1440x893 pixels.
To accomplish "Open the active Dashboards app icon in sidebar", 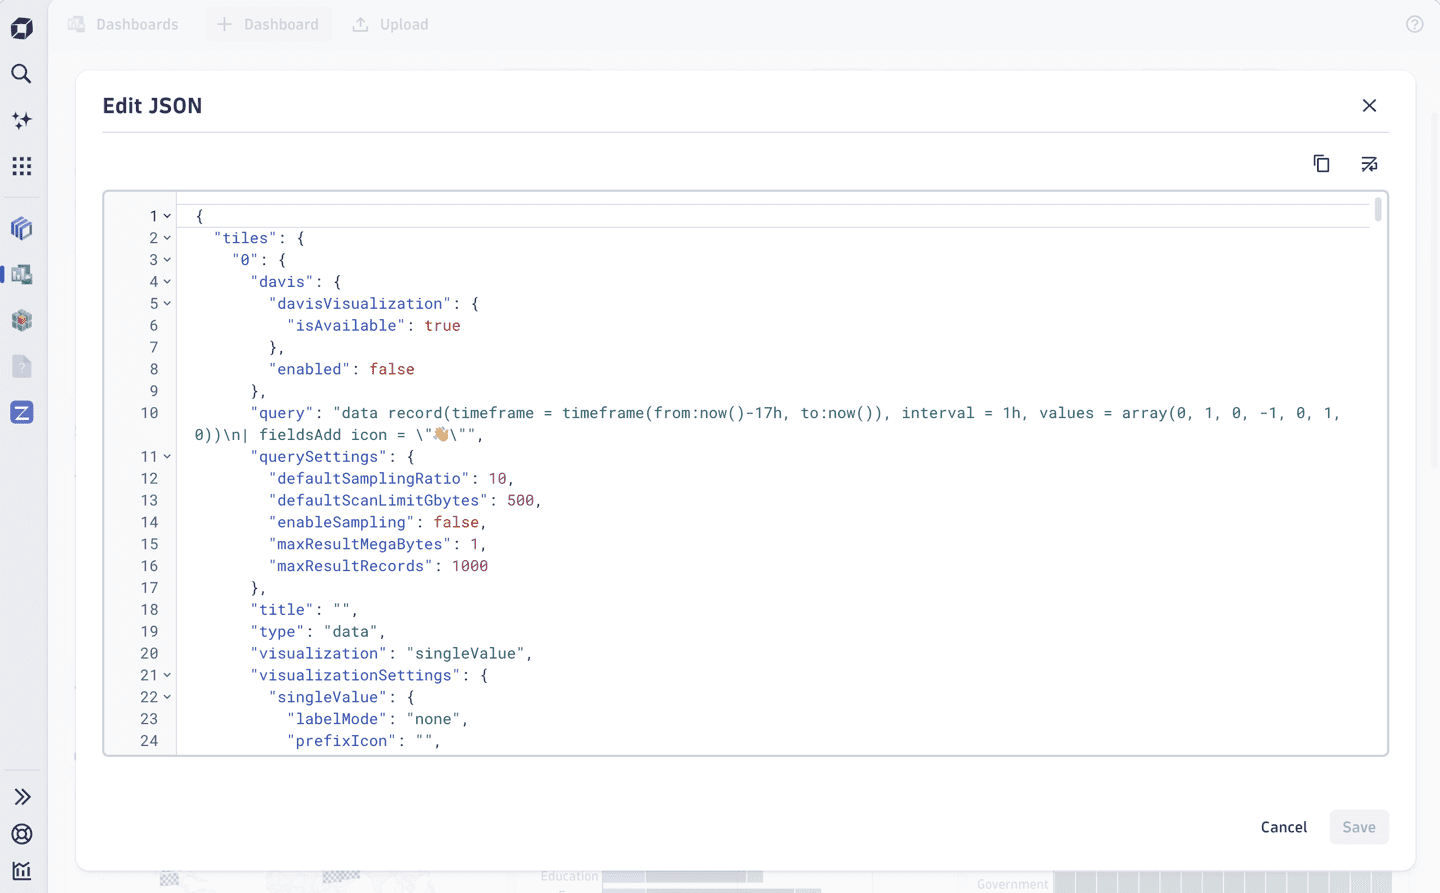I will [x=21, y=274].
